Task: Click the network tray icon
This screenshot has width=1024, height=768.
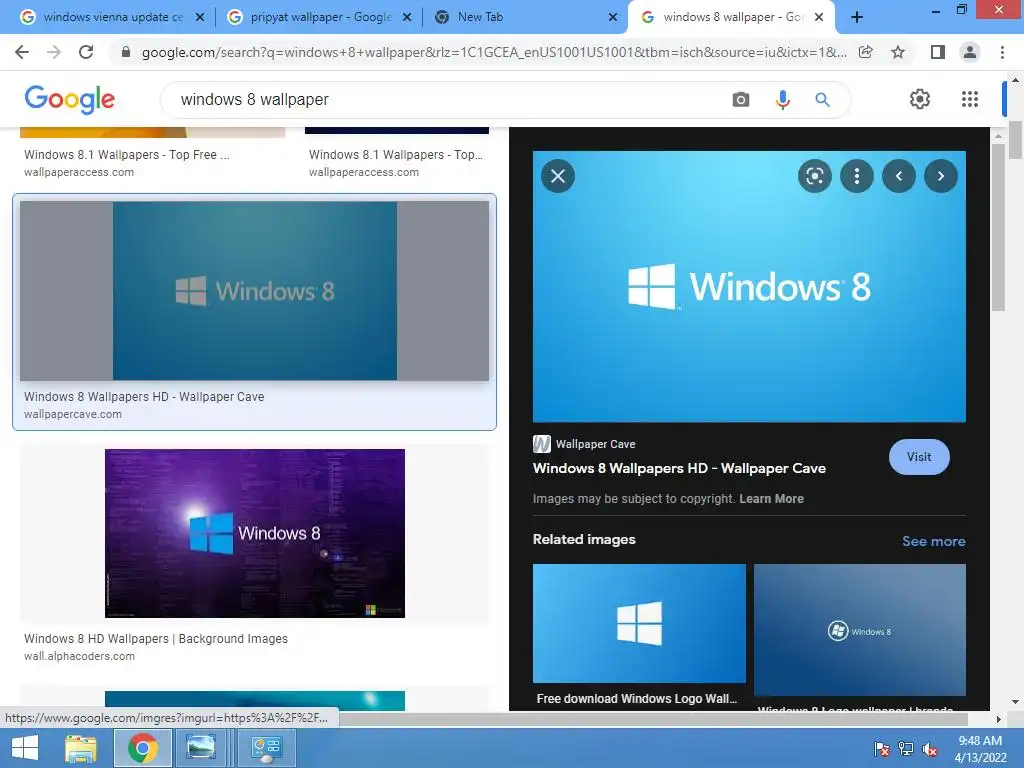Action: point(906,750)
